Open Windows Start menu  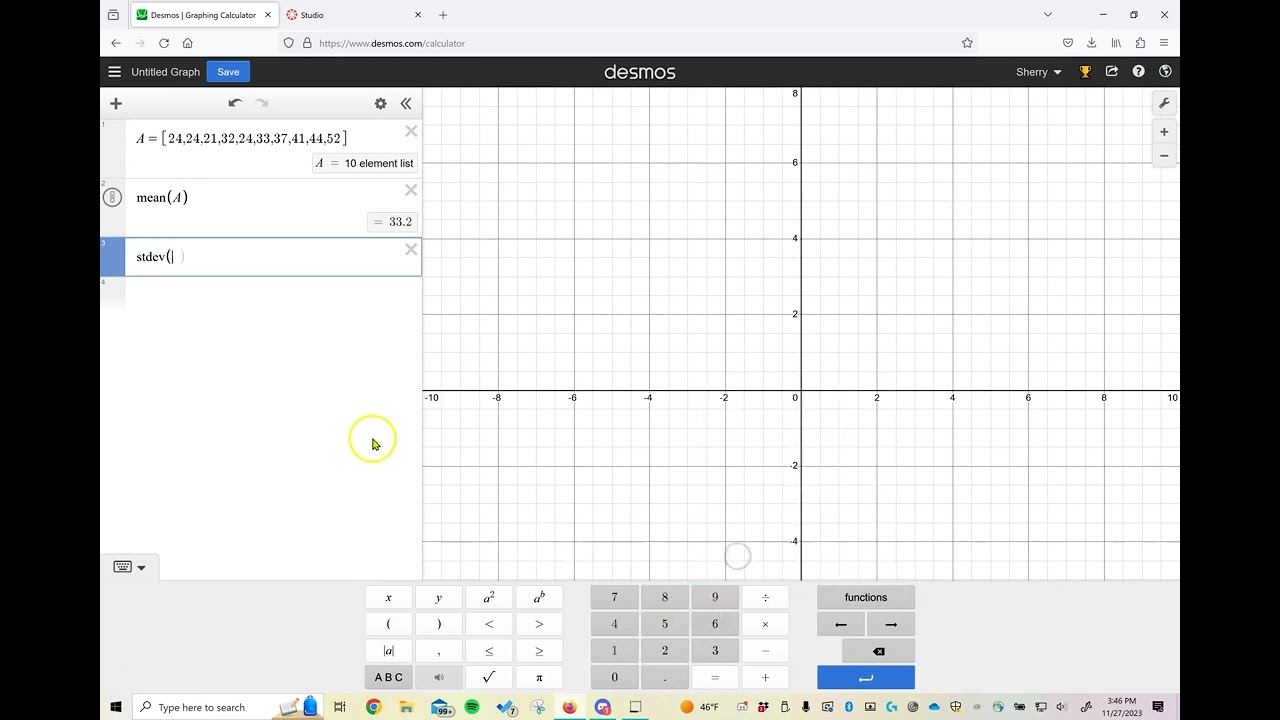pos(116,707)
